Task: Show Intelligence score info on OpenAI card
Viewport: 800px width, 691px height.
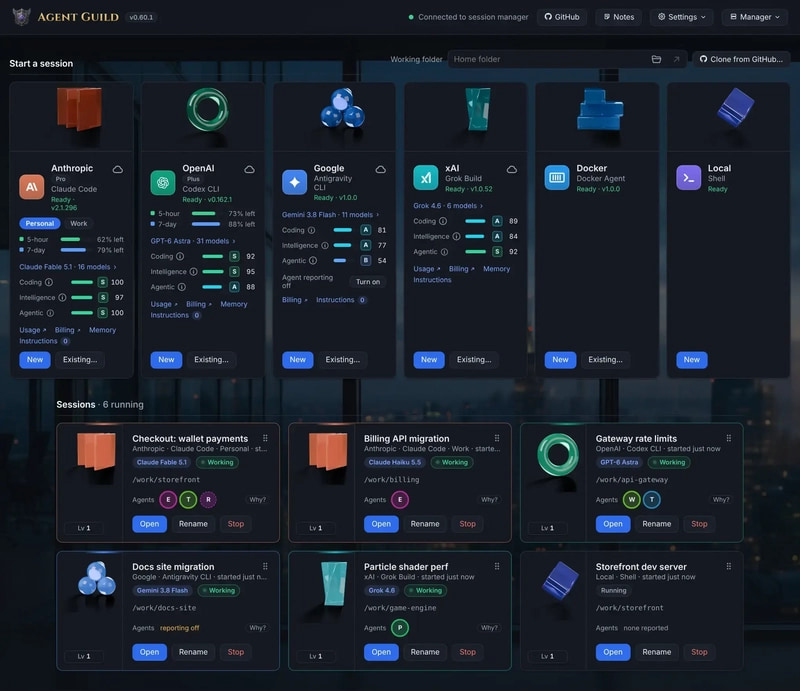Action: click(x=193, y=272)
